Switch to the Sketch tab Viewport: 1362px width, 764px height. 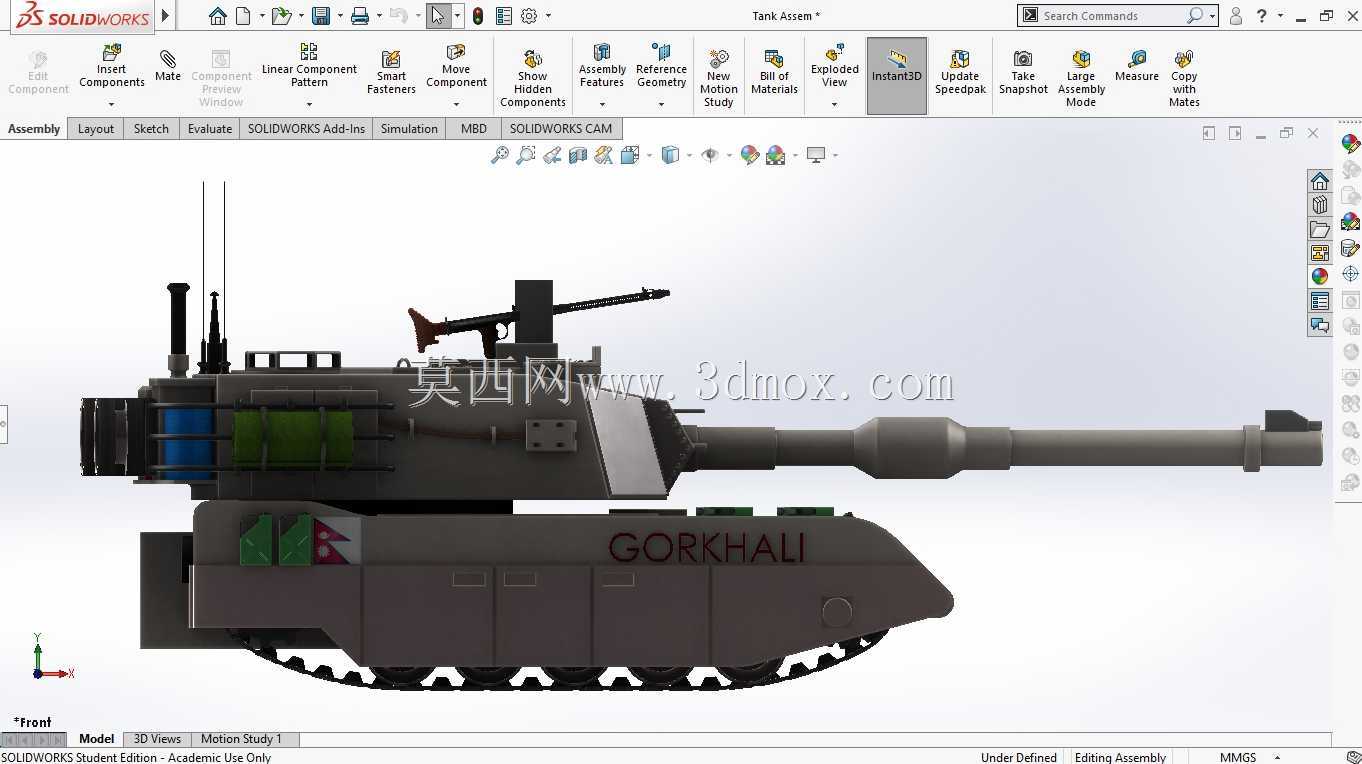(x=151, y=128)
